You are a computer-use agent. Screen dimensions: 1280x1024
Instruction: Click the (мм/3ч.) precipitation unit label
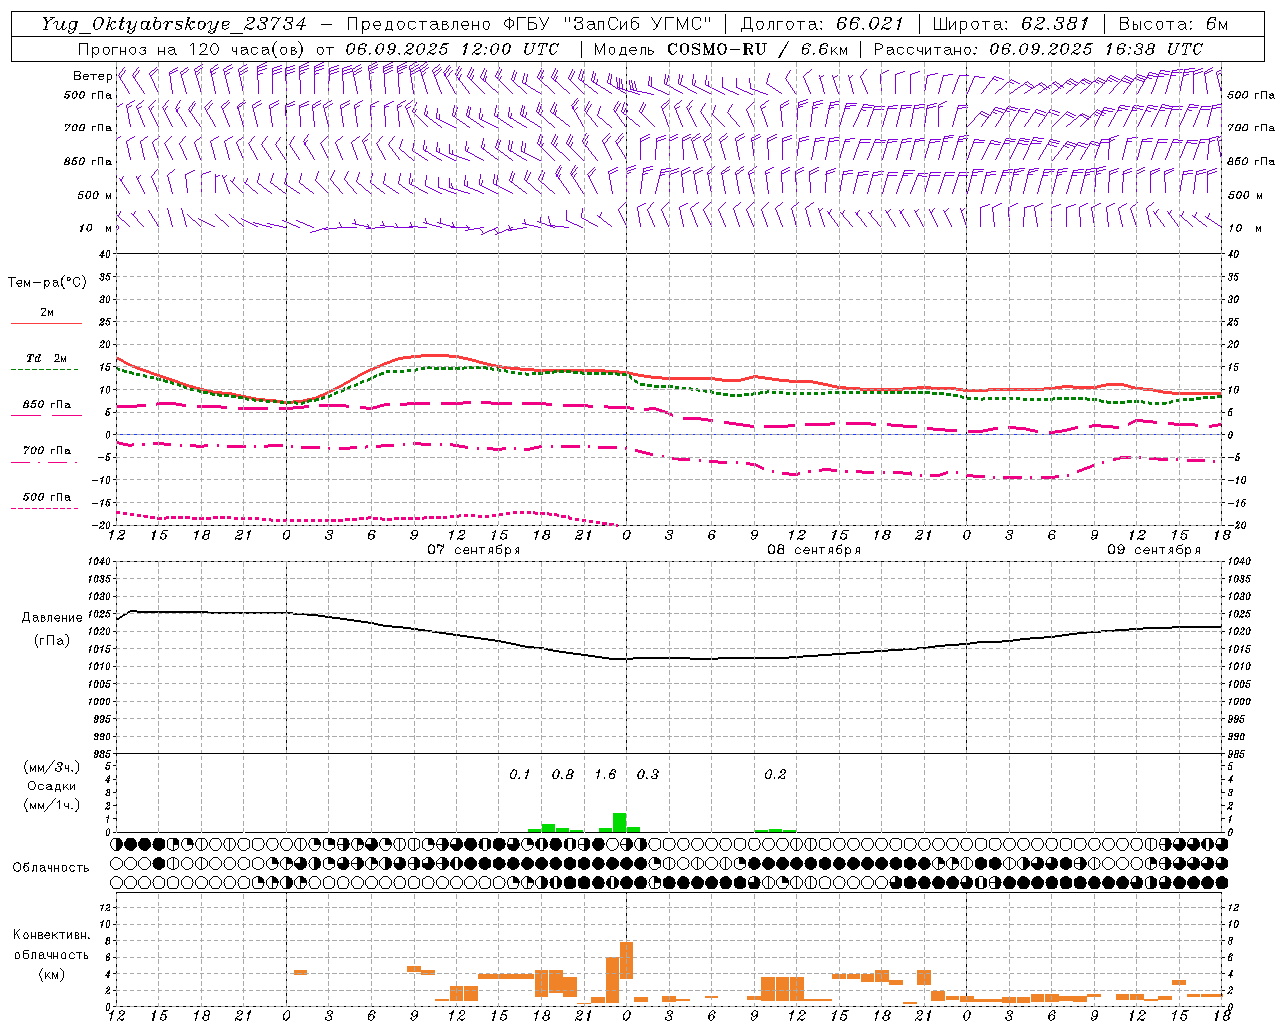click(x=52, y=767)
